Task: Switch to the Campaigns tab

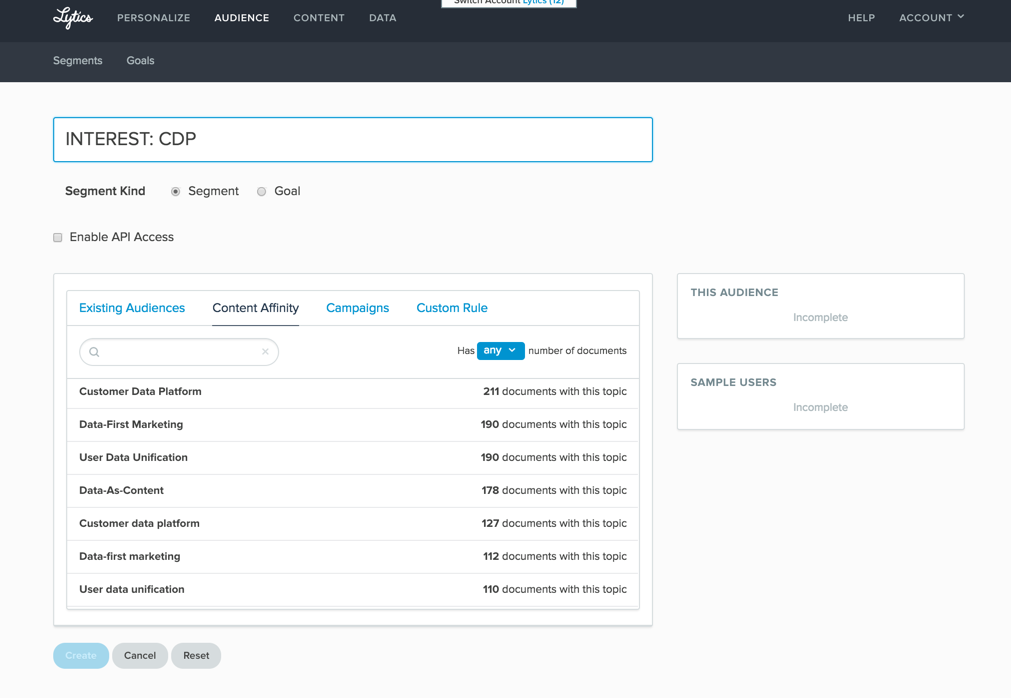Action: 358,308
